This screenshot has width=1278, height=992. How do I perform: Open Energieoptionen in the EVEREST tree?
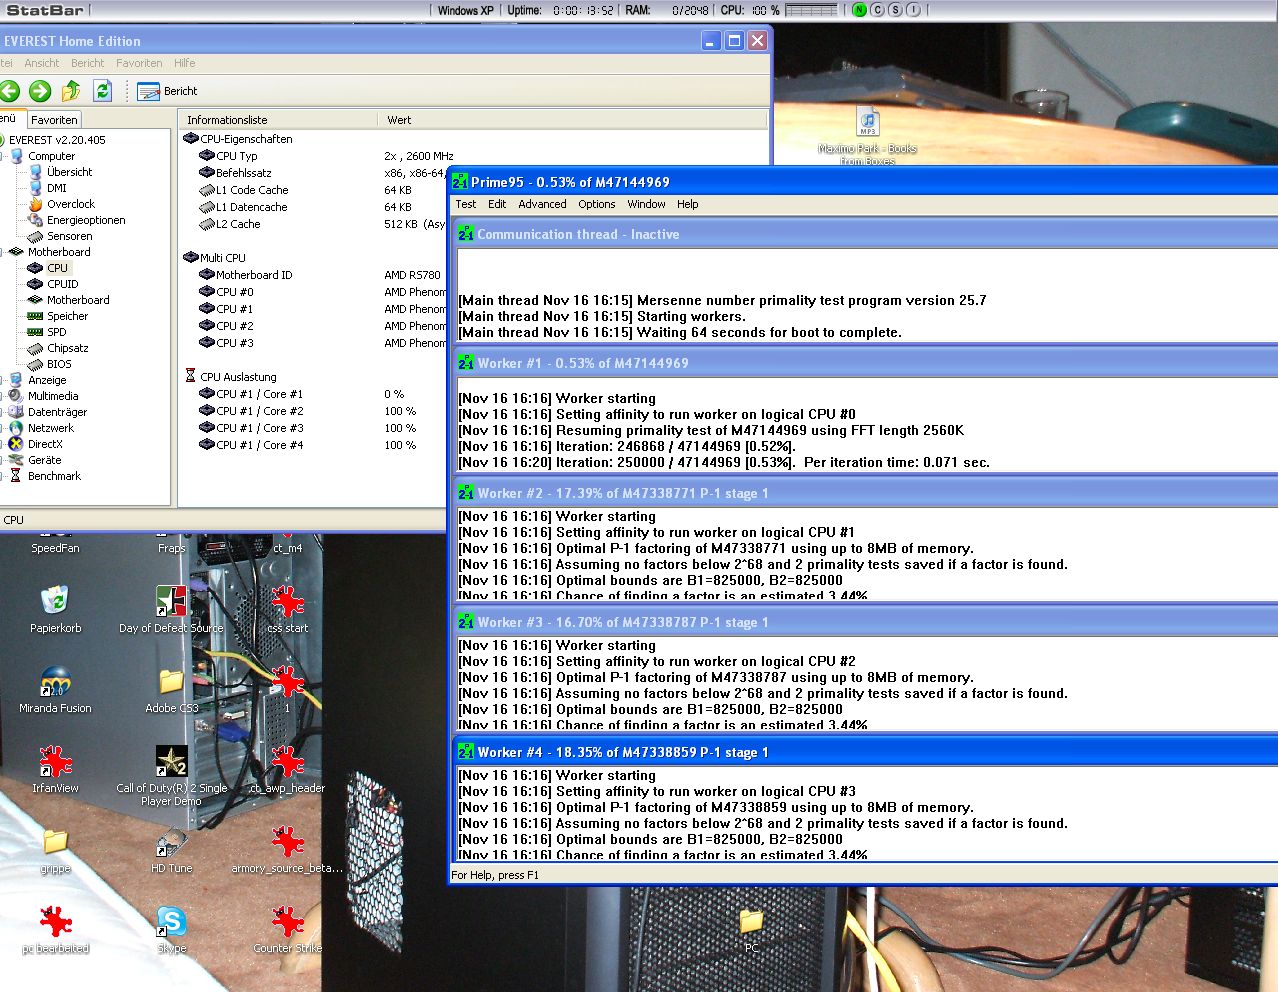pos(86,220)
